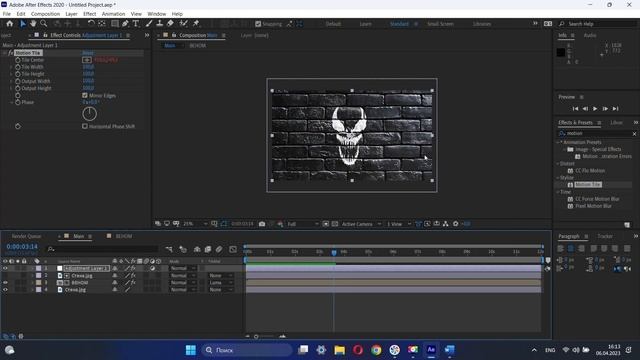Expand layer 3 BEHOM properties
The height and width of the screenshot is (360, 640).
pyautogui.click(x=32, y=282)
